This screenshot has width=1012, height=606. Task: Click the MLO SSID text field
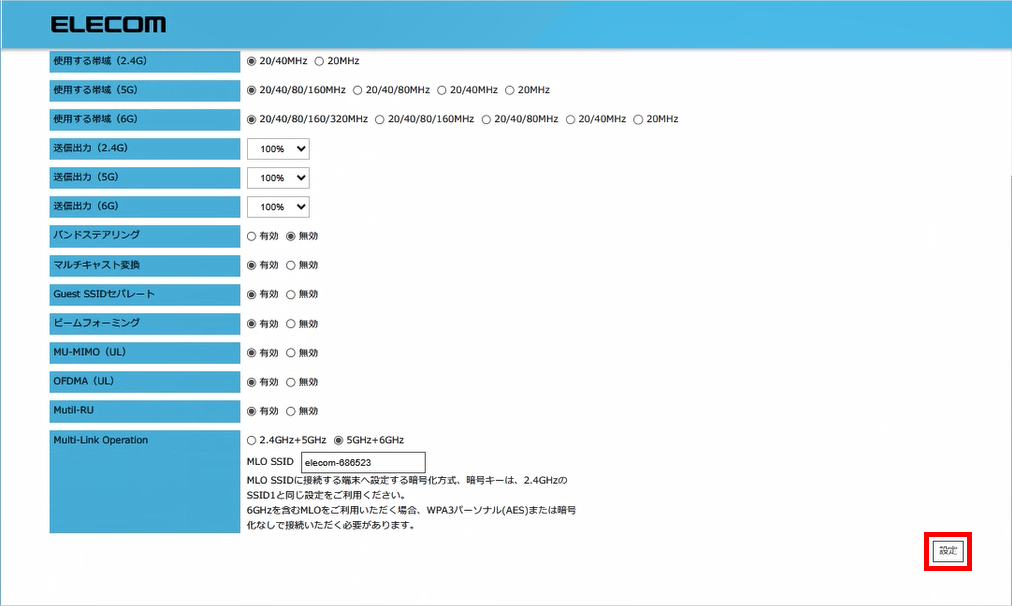point(363,463)
